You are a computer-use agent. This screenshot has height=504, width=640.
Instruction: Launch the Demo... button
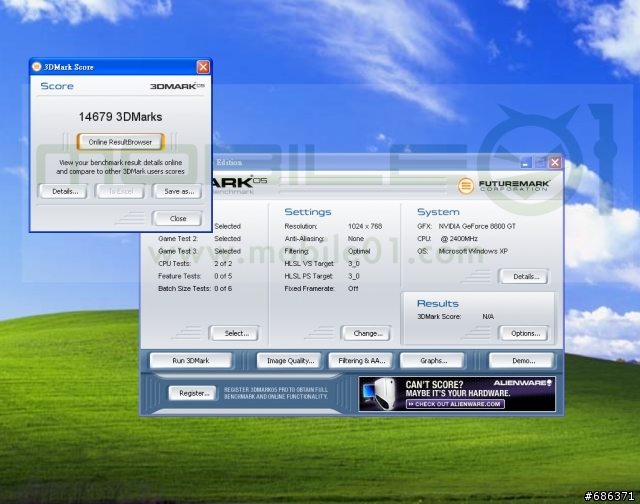(x=522, y=361)
